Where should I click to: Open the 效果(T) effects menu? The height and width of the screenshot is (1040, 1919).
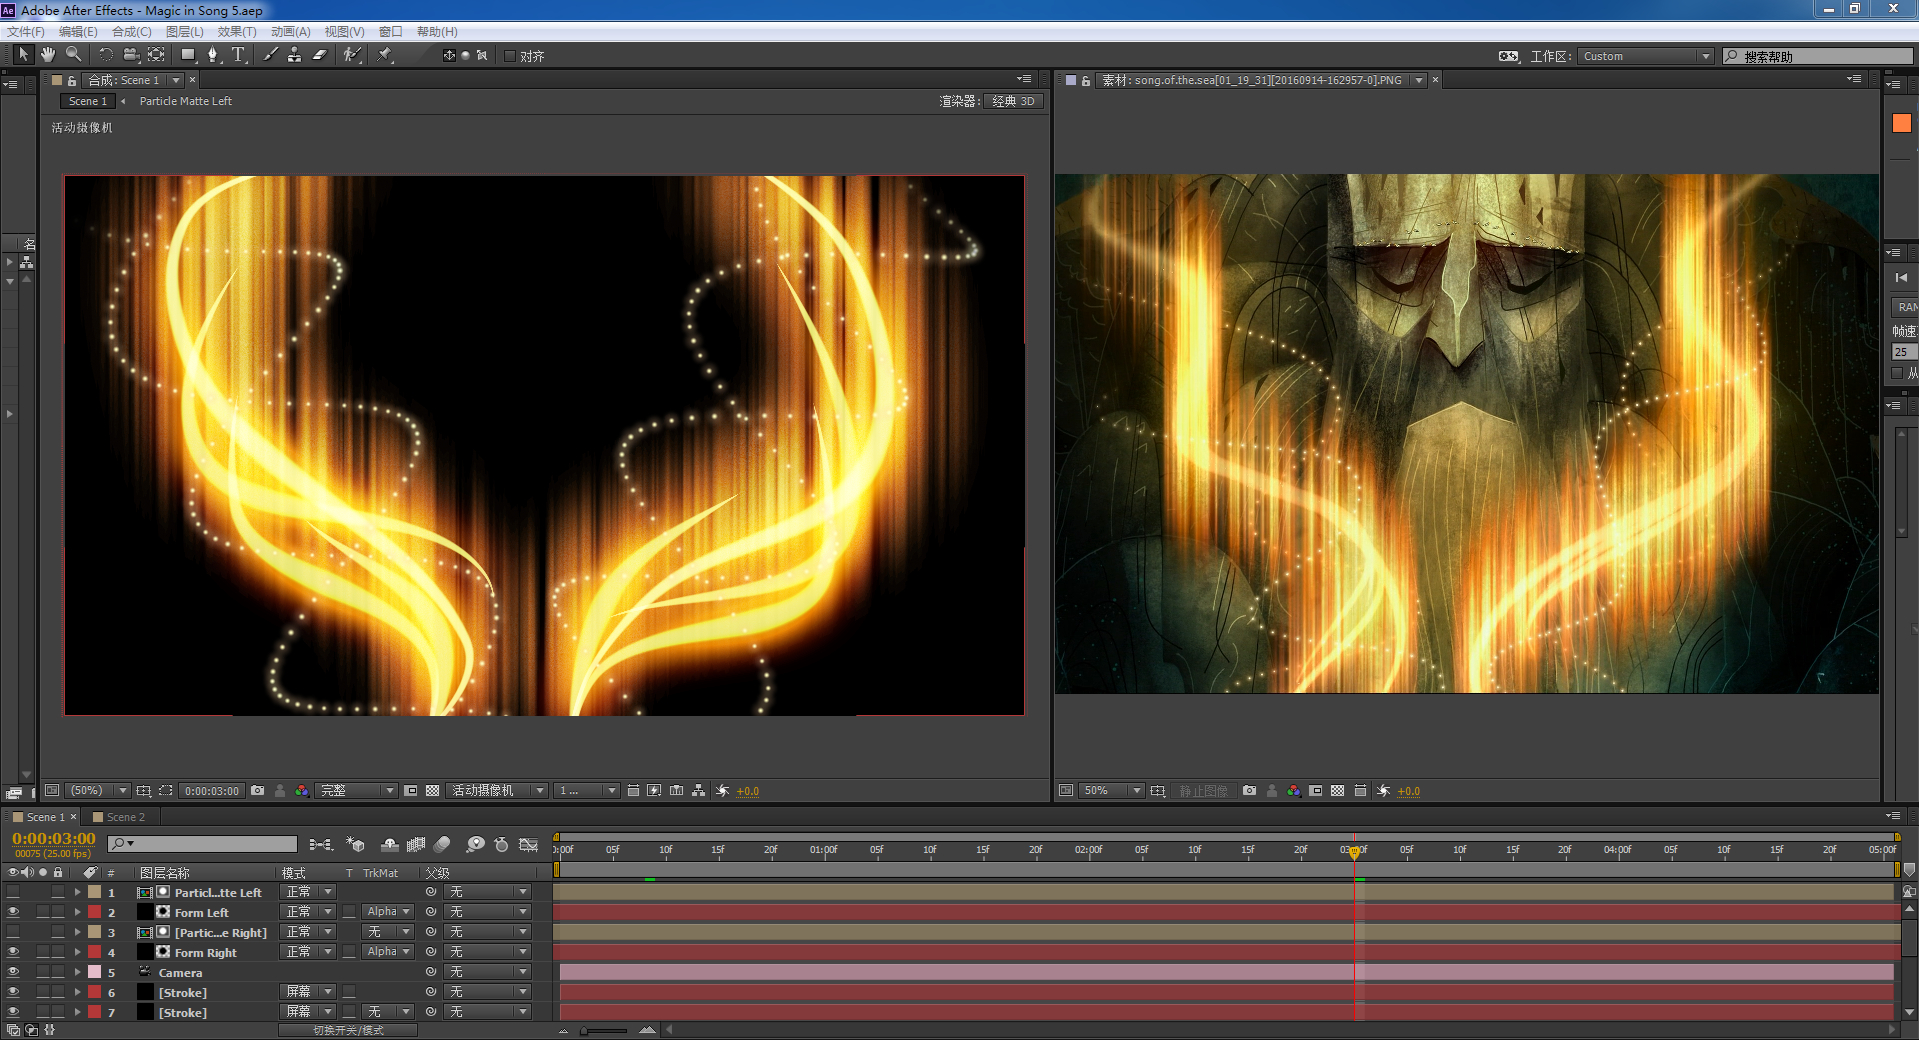pyautogui.click(x=237, y=32)
